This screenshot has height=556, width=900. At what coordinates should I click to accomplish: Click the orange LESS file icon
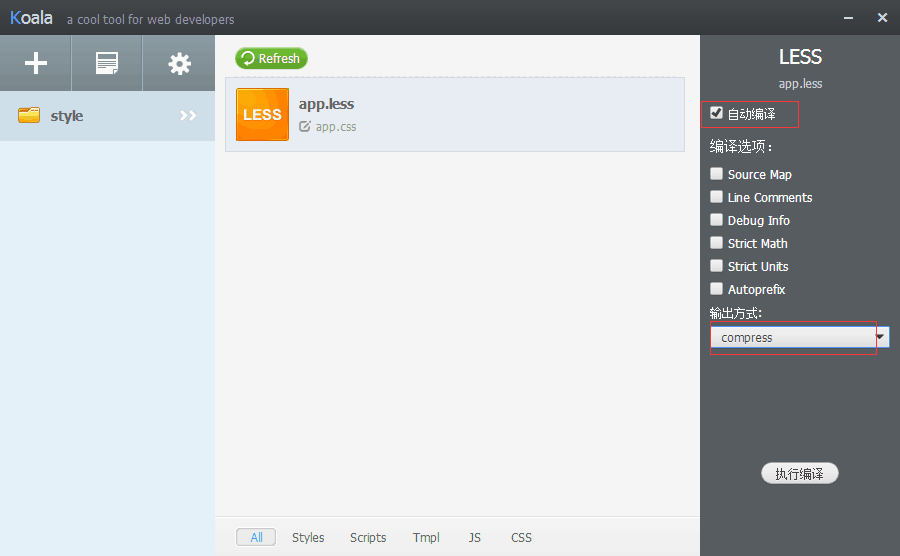click(x=262, y=114)
